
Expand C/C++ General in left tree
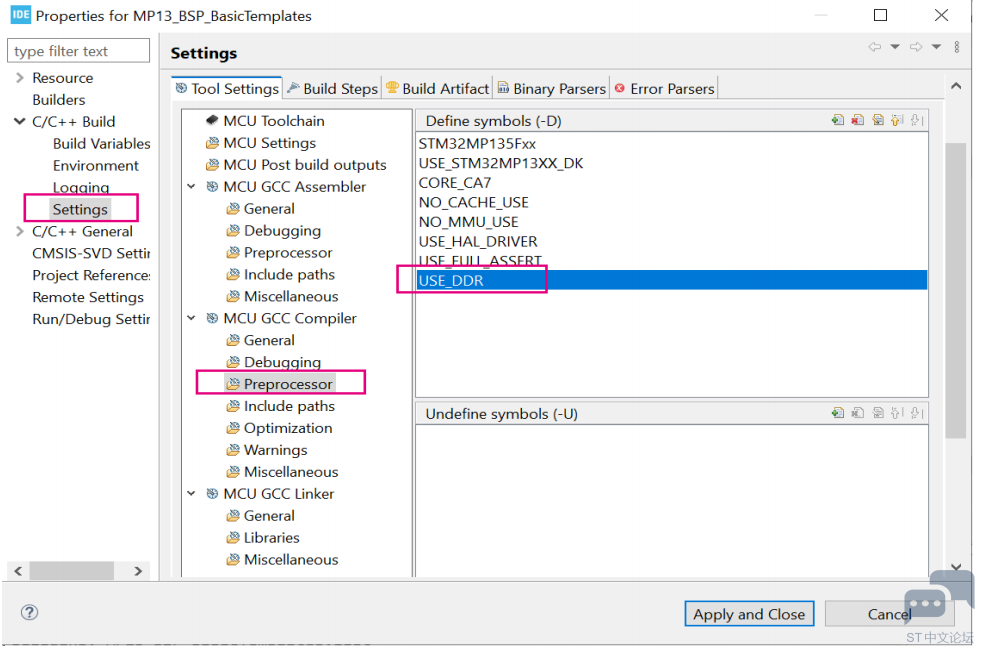(x=19, y=231)
